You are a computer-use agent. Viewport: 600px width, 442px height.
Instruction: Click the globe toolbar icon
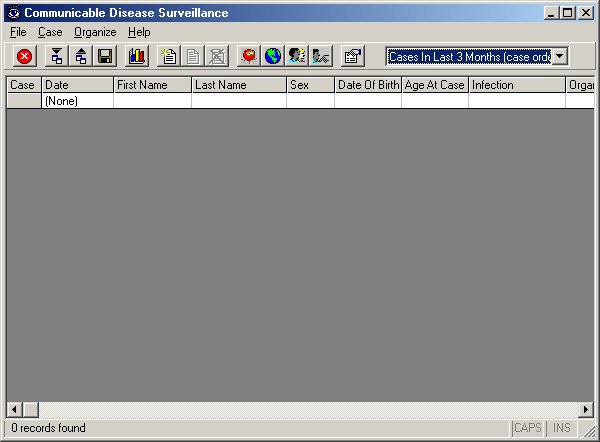[273, 57]
